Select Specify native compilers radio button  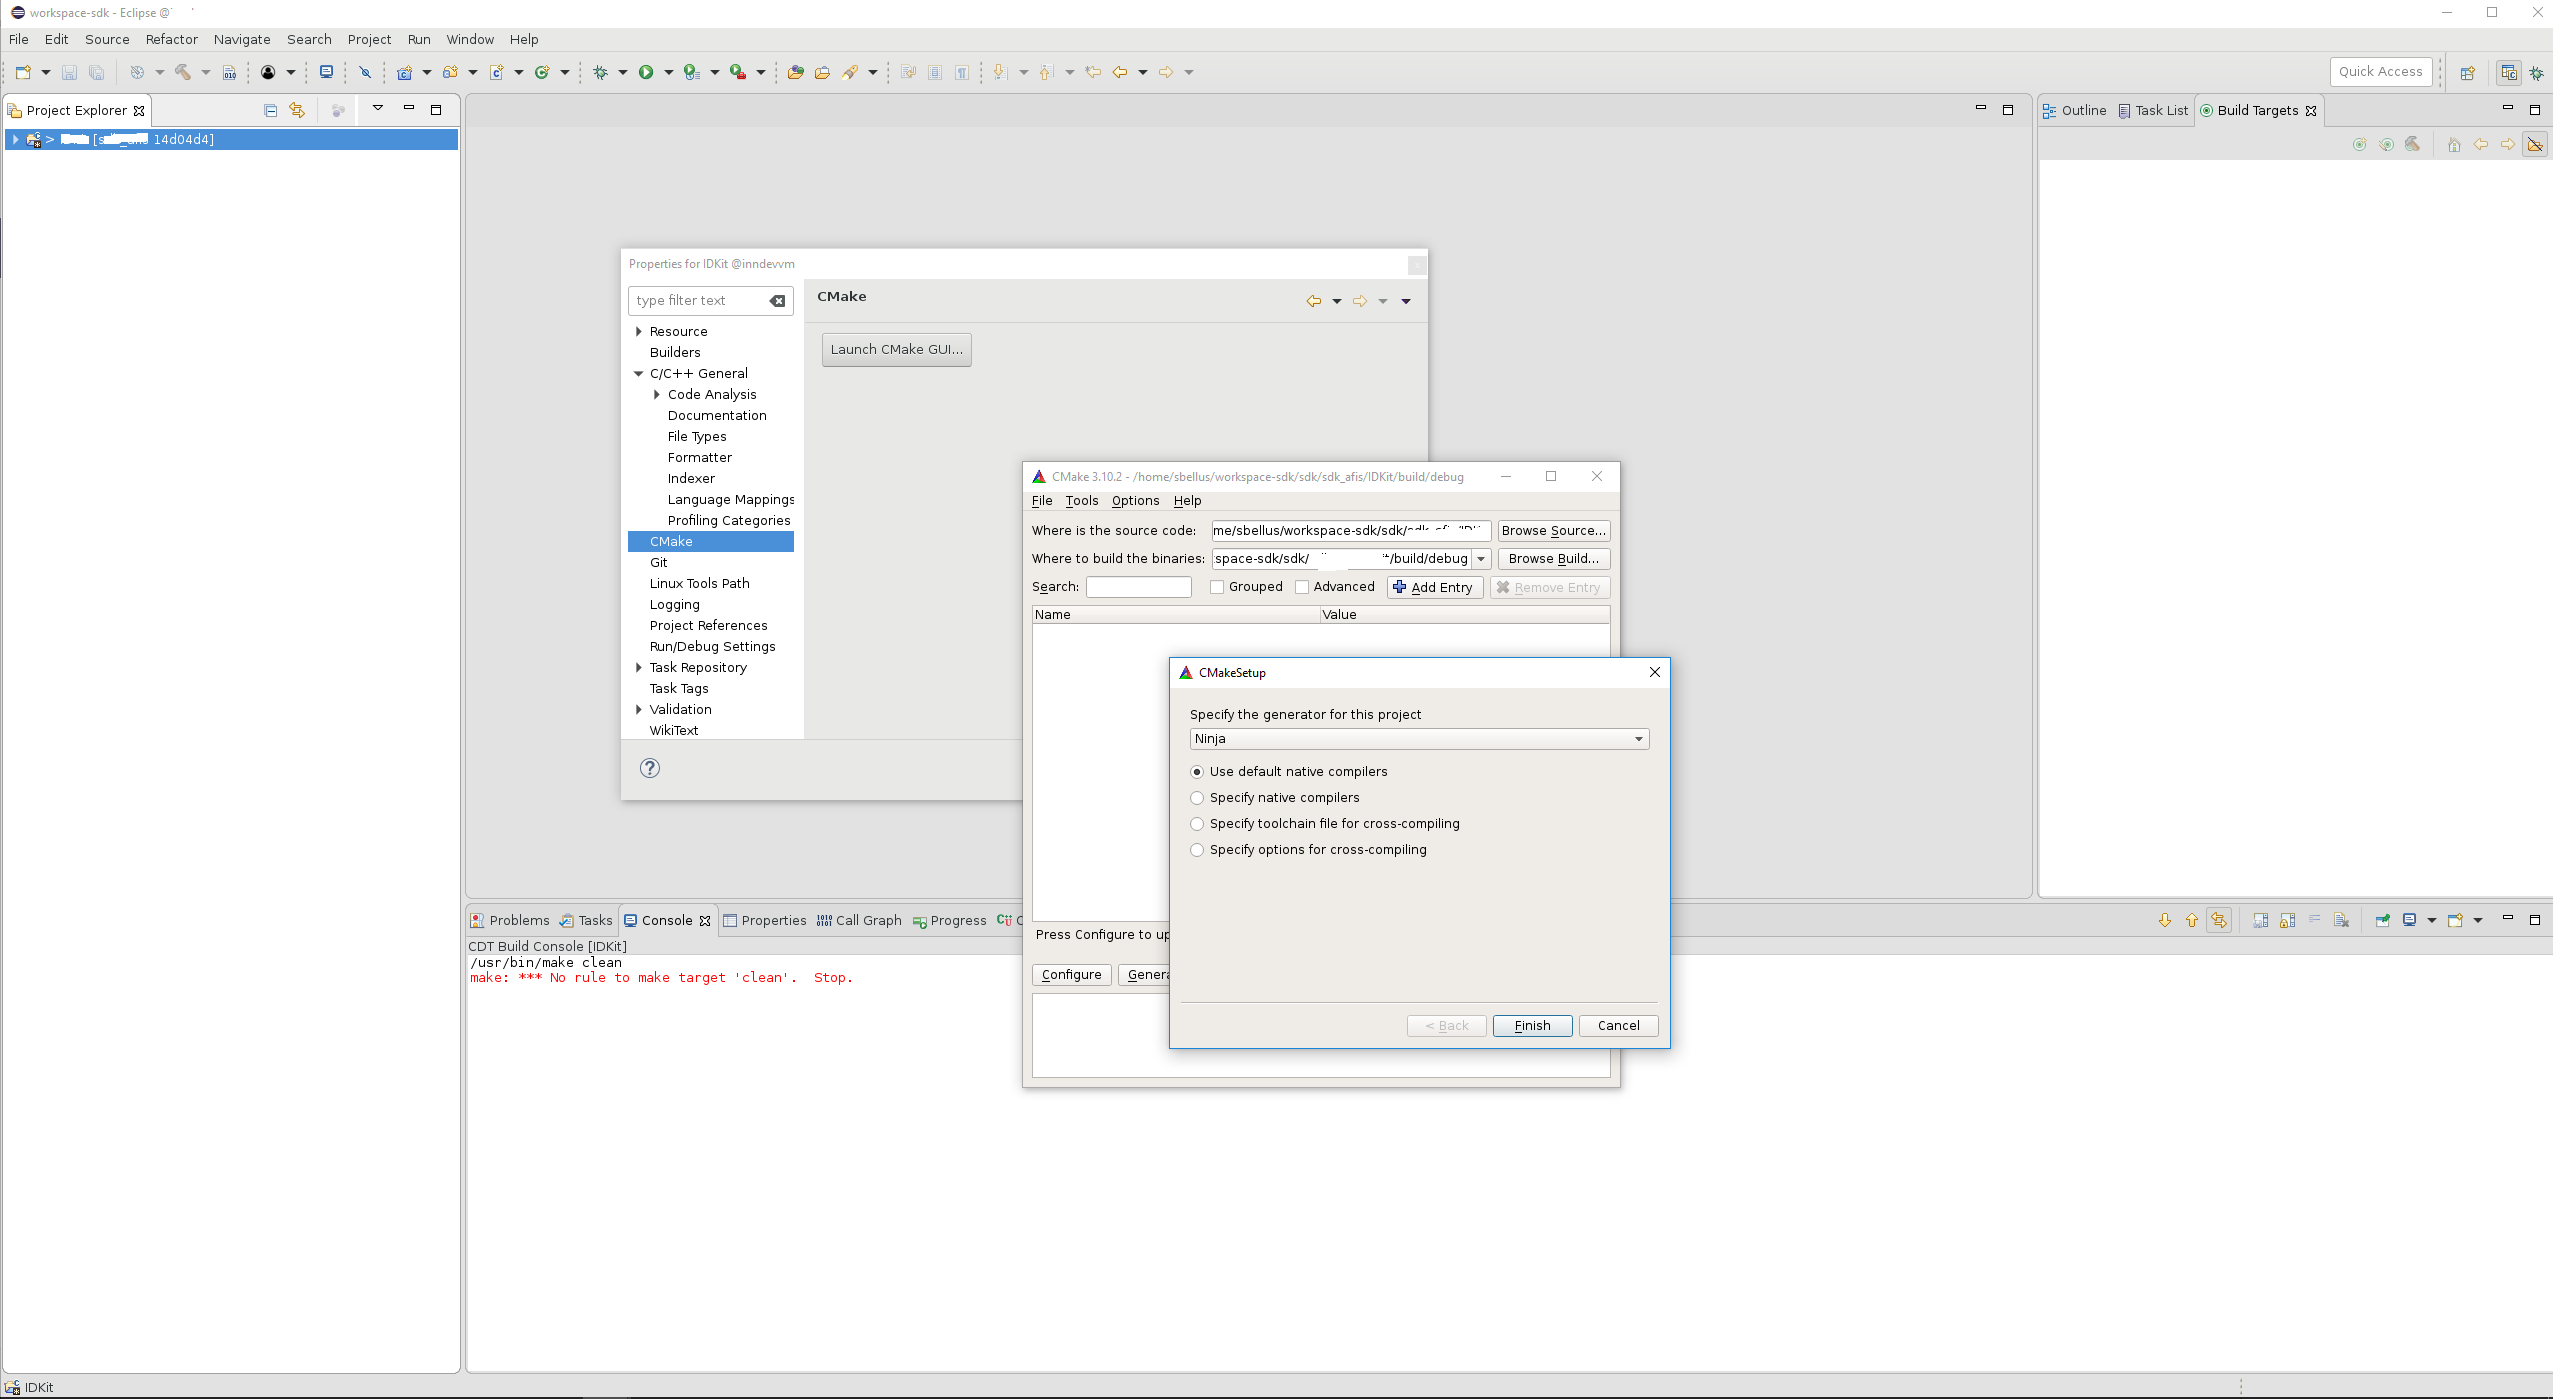click(1197, 798)
